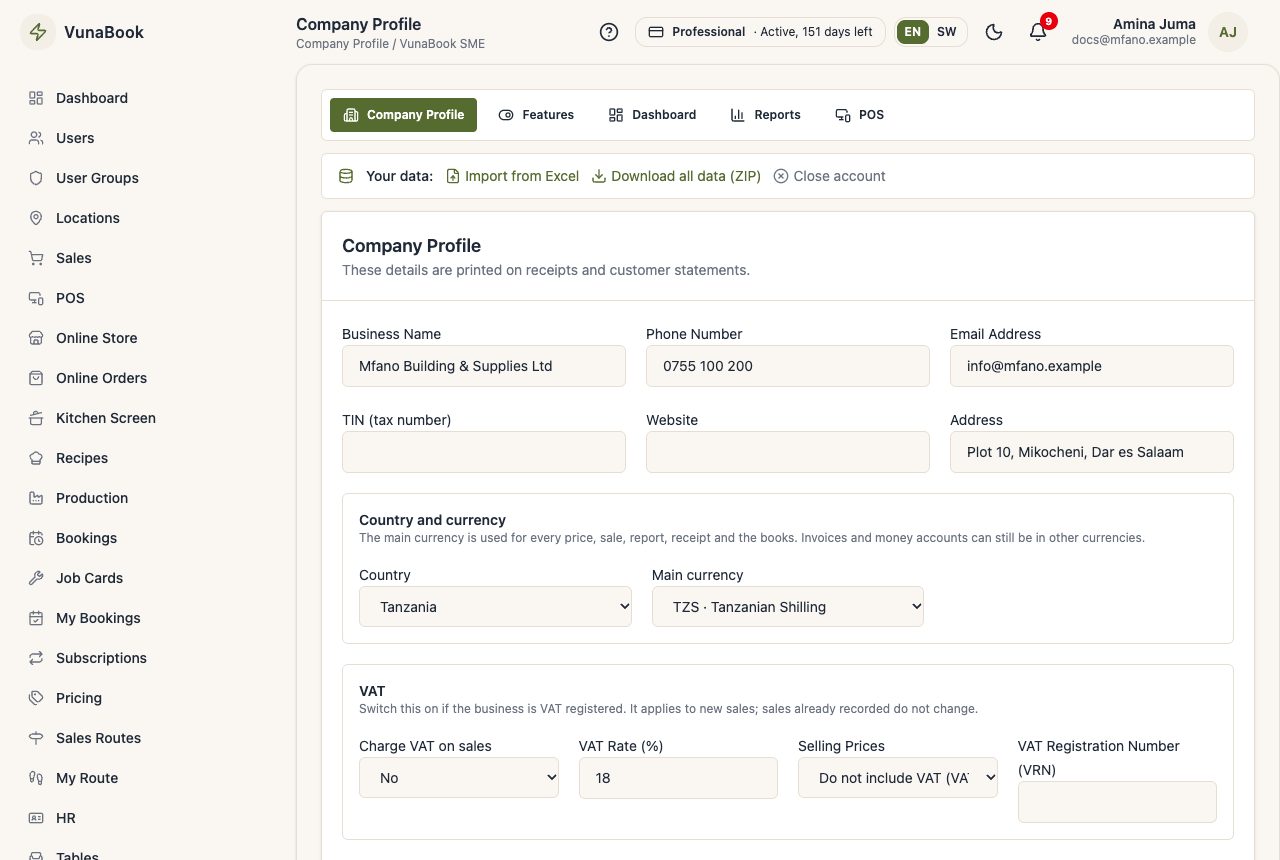
Task: Click the Job Cards wrench icon
Action: point(36,578)
